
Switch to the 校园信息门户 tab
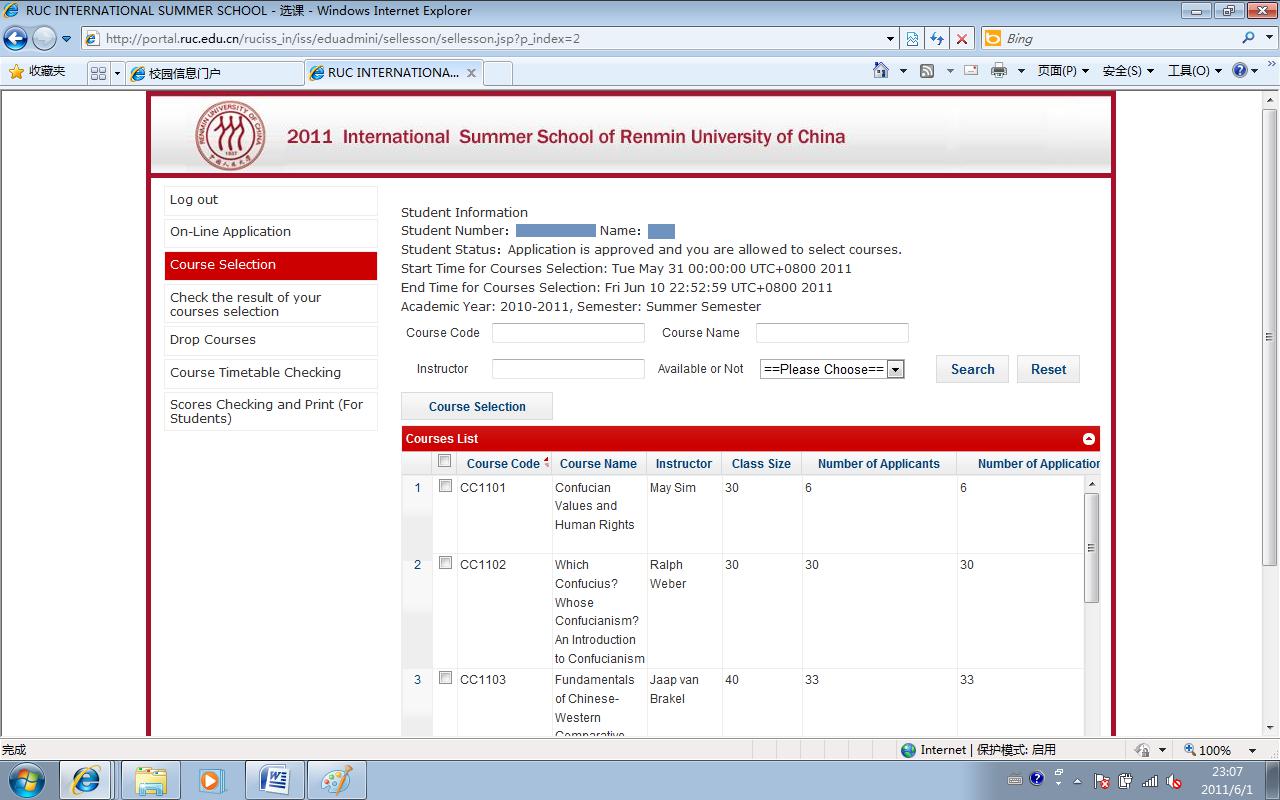(215, 73)
